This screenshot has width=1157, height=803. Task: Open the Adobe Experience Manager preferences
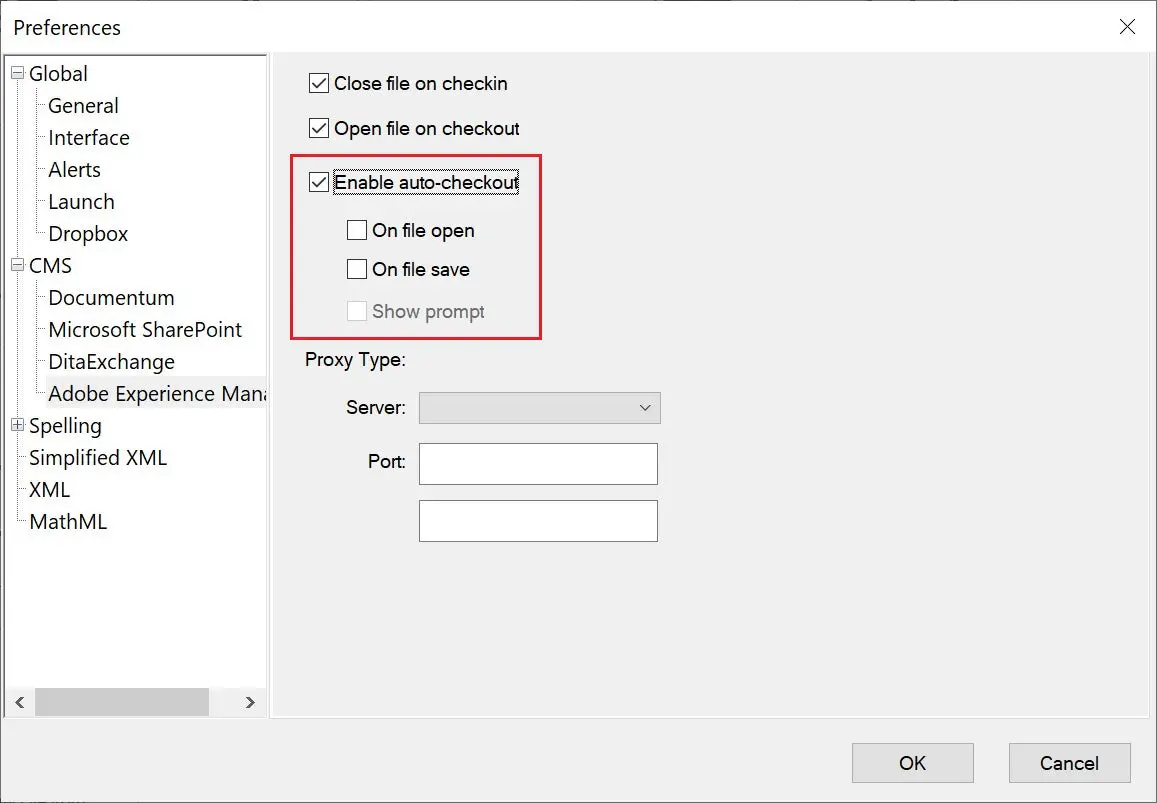coord(156,393)
